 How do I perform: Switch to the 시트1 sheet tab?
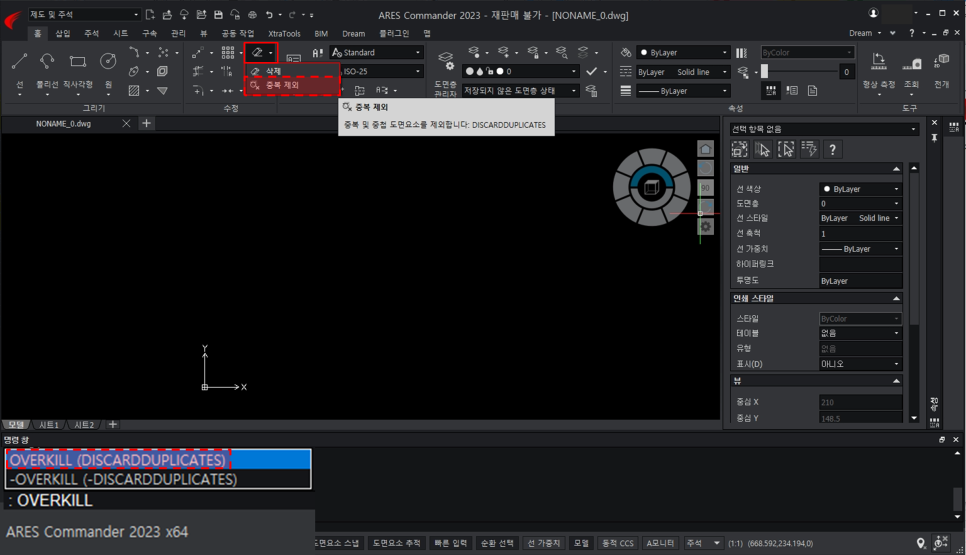click(49, 425)
